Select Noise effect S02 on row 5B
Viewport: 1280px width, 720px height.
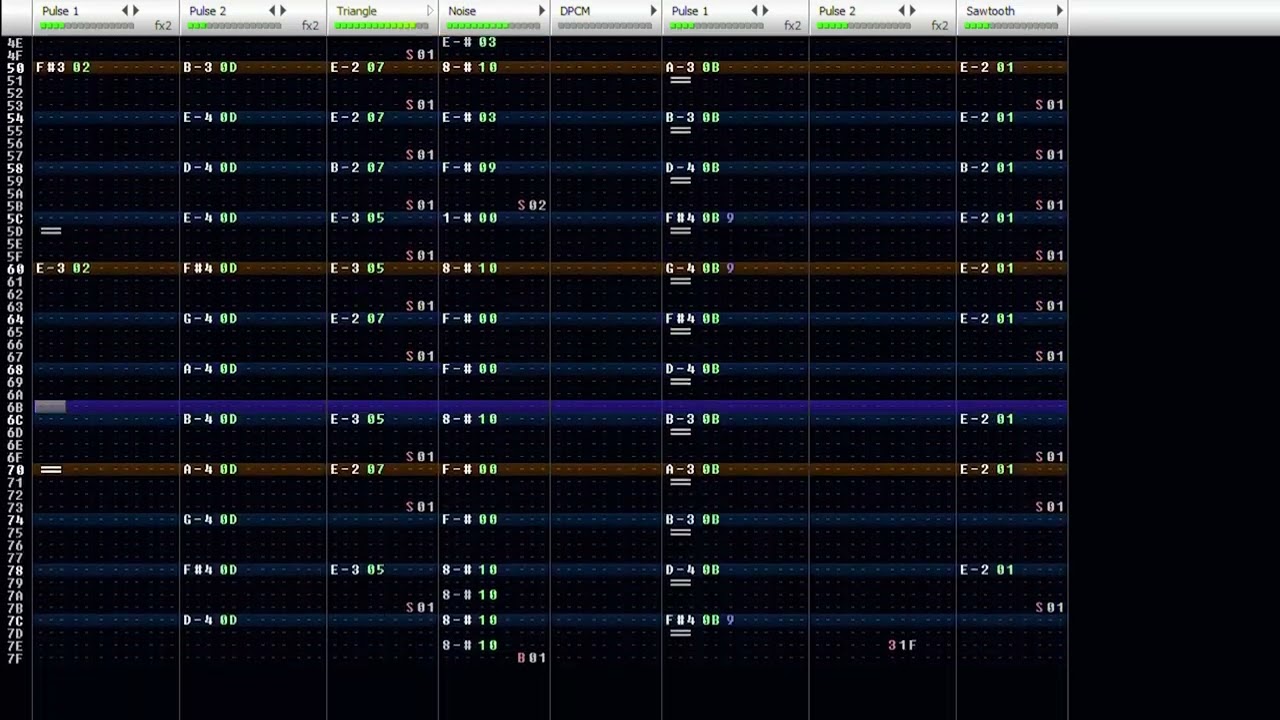pyautogui.click(x=532, y=205)
